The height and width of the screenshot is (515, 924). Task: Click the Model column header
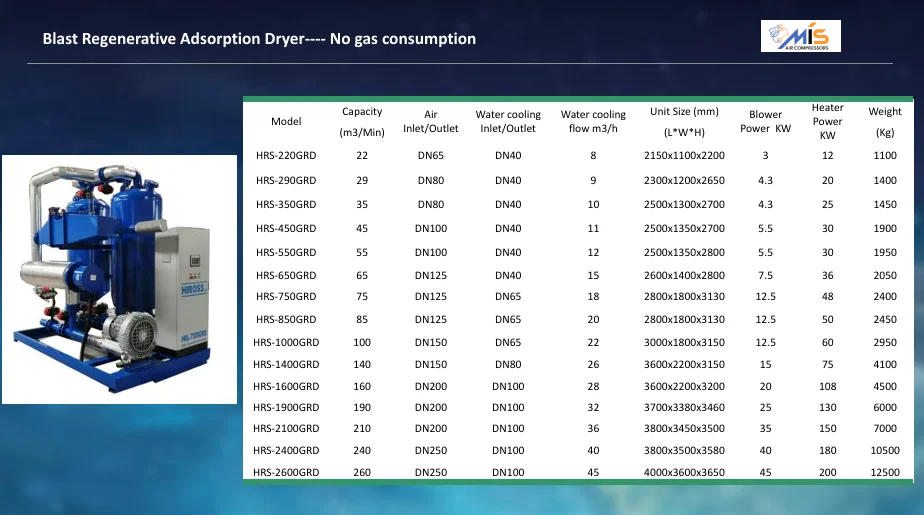click(286, 122)
